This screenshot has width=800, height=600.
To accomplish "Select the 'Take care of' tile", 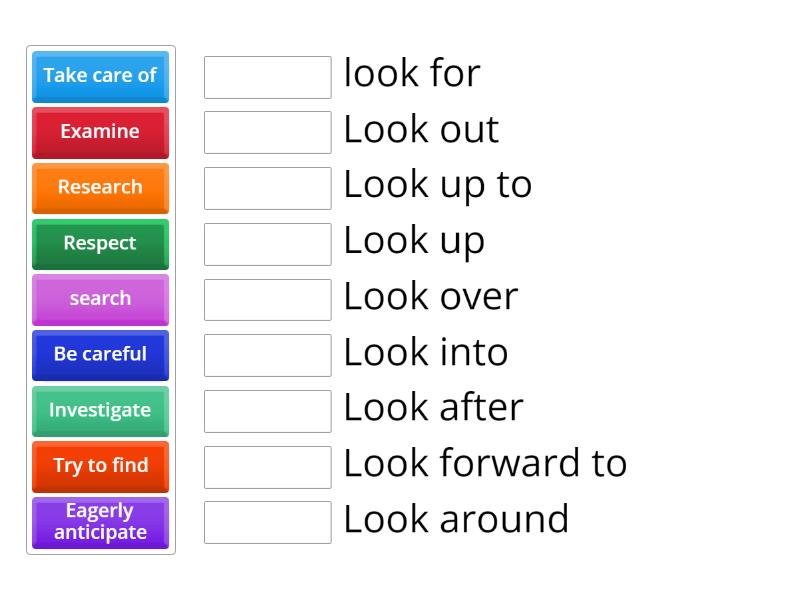I will (100, 76).
